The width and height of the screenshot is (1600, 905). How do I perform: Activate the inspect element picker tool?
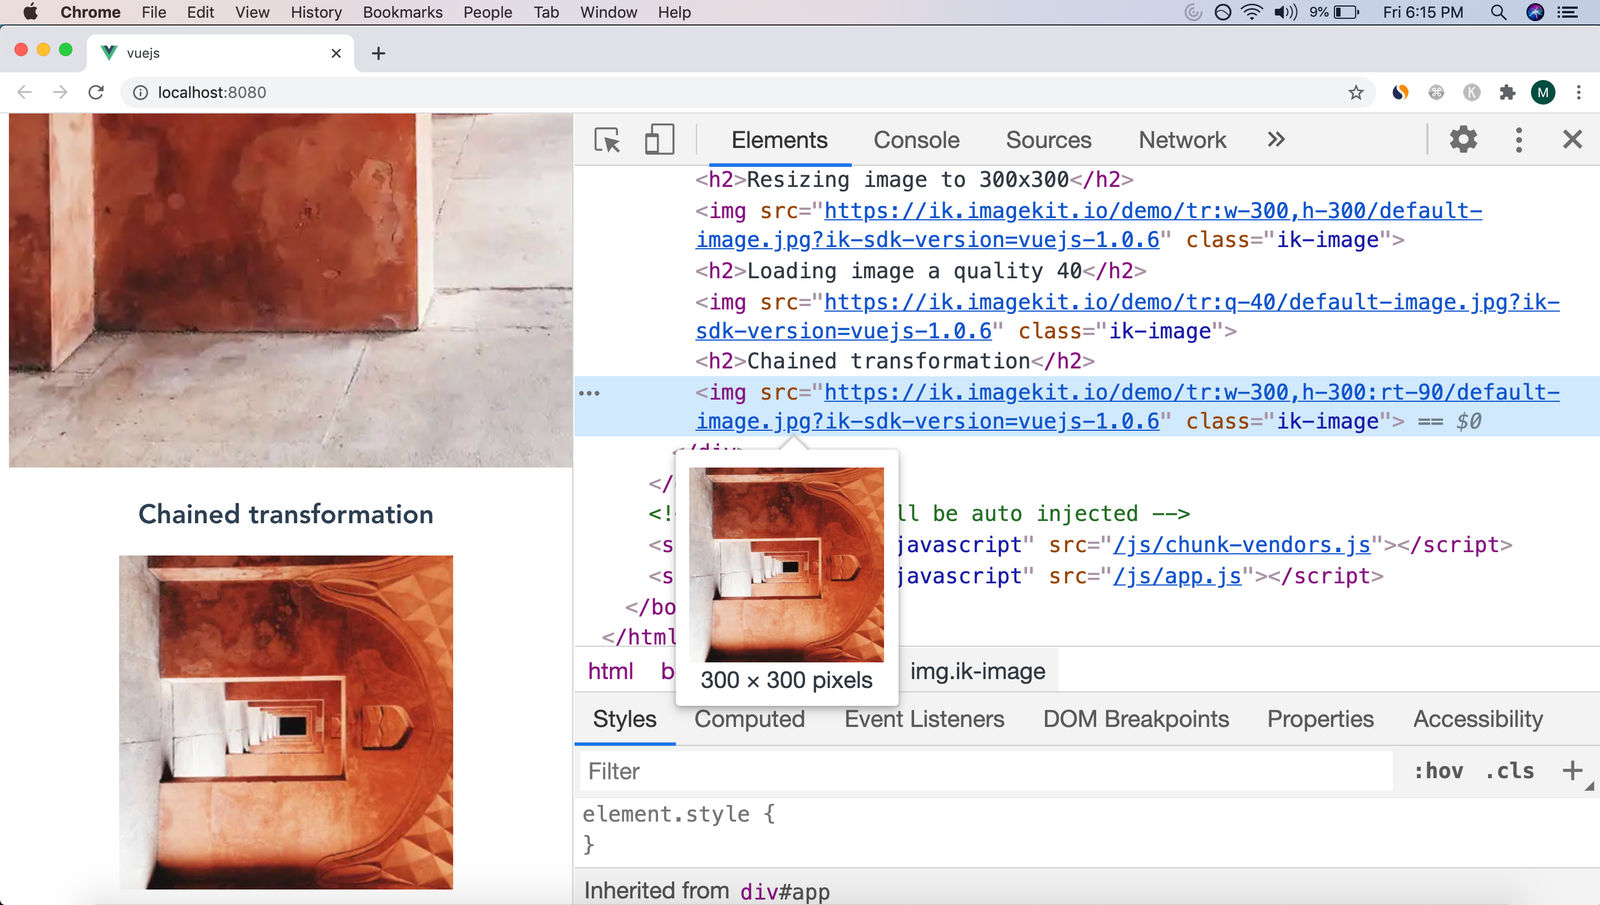pyautogui.click(x=607, y=140)
